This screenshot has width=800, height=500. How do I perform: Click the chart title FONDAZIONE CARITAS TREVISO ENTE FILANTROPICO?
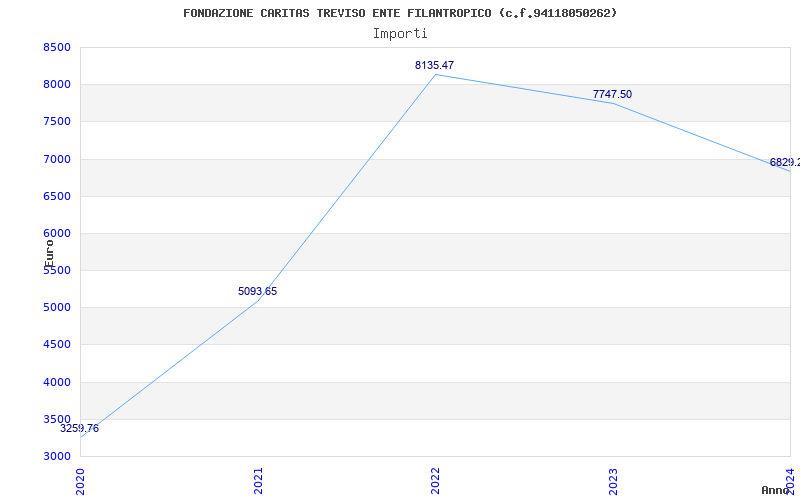coord(399,13)
